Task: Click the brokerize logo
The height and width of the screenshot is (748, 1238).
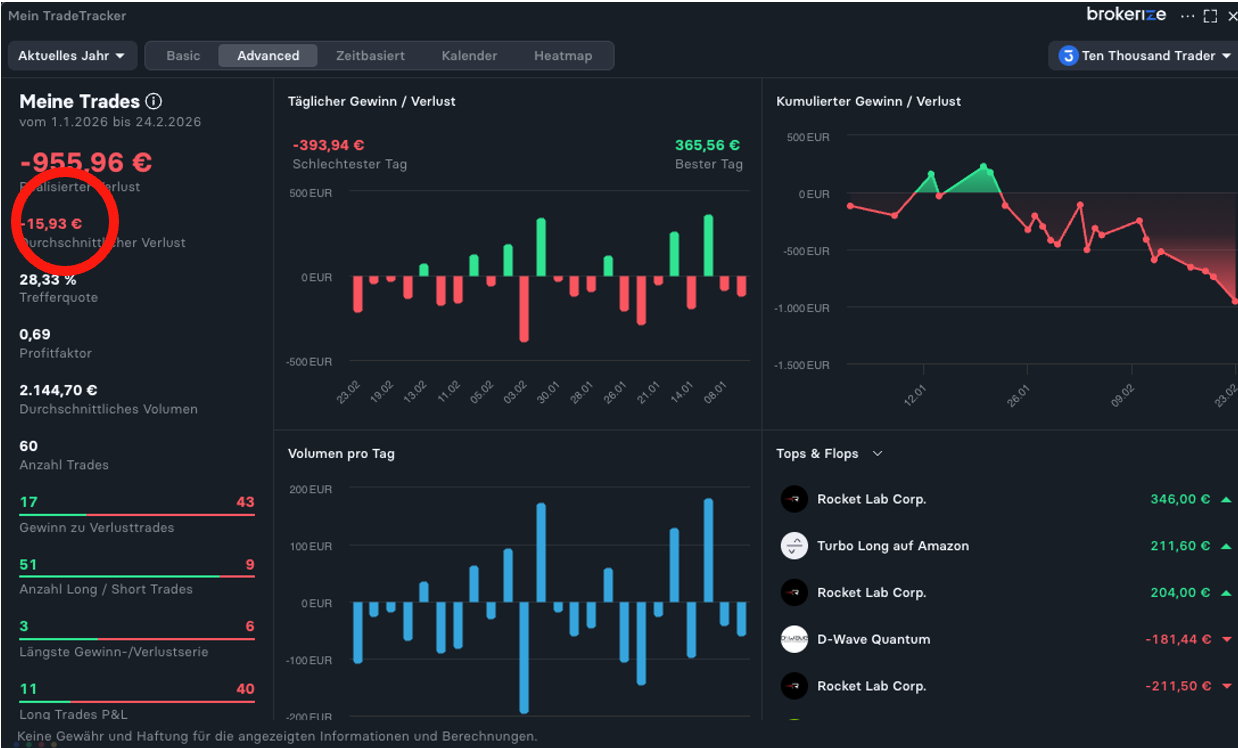Action: coord(1126,15)
